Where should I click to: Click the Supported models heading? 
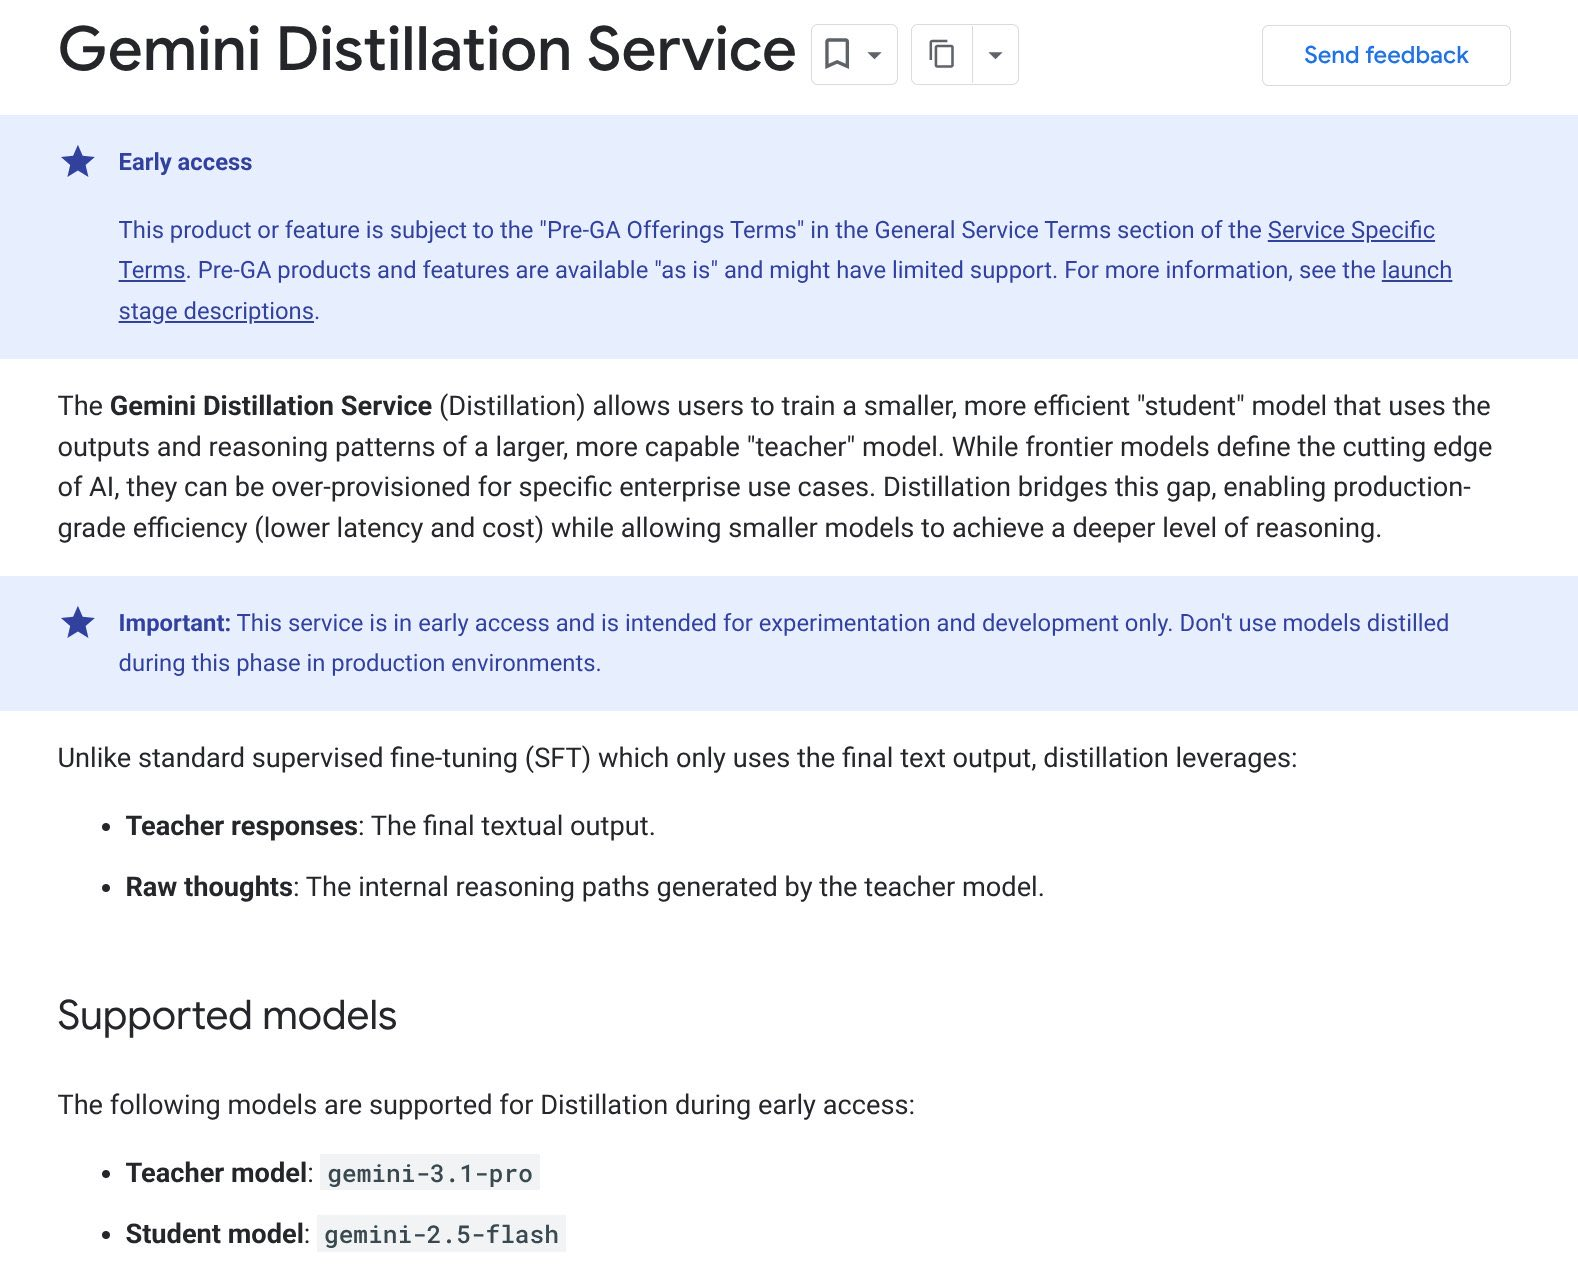coord(227,1016)
